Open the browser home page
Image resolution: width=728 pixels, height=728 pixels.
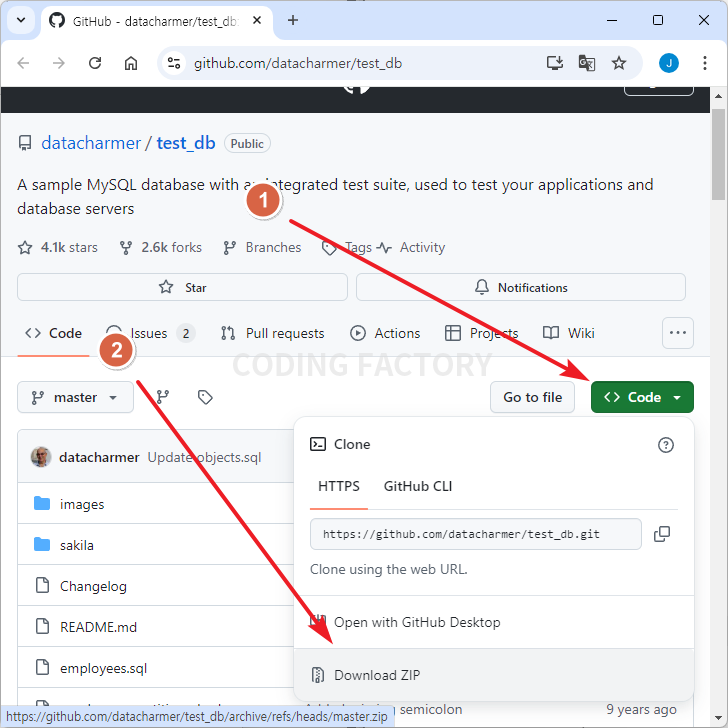point(131,63)
